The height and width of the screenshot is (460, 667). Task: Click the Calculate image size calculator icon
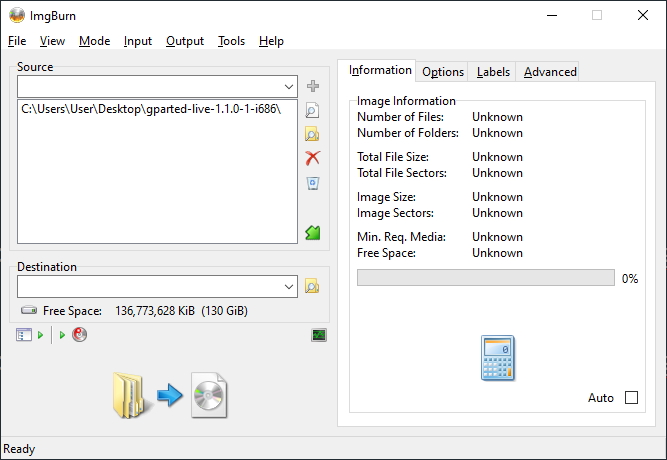[x=498, y=358]
